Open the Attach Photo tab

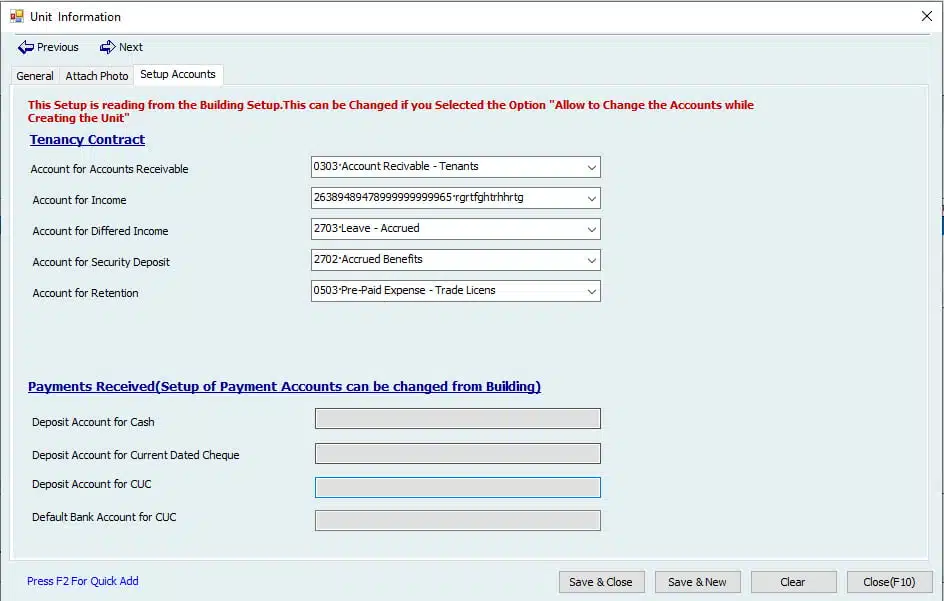(97, 76)
